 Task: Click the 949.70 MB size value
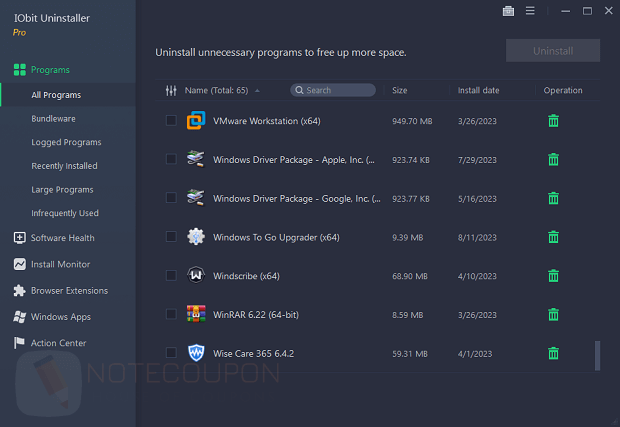click(412, 121)
